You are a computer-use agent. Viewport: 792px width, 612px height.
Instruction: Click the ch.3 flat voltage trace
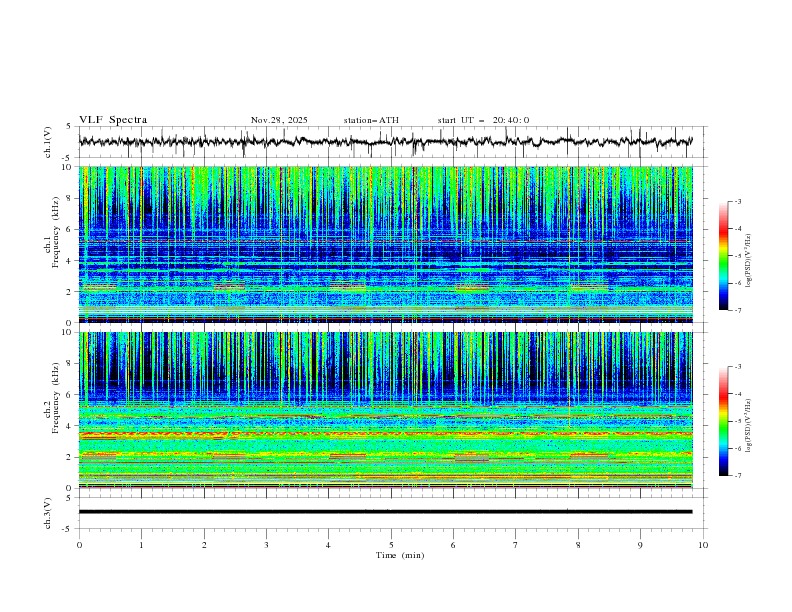tap(385, 512)
